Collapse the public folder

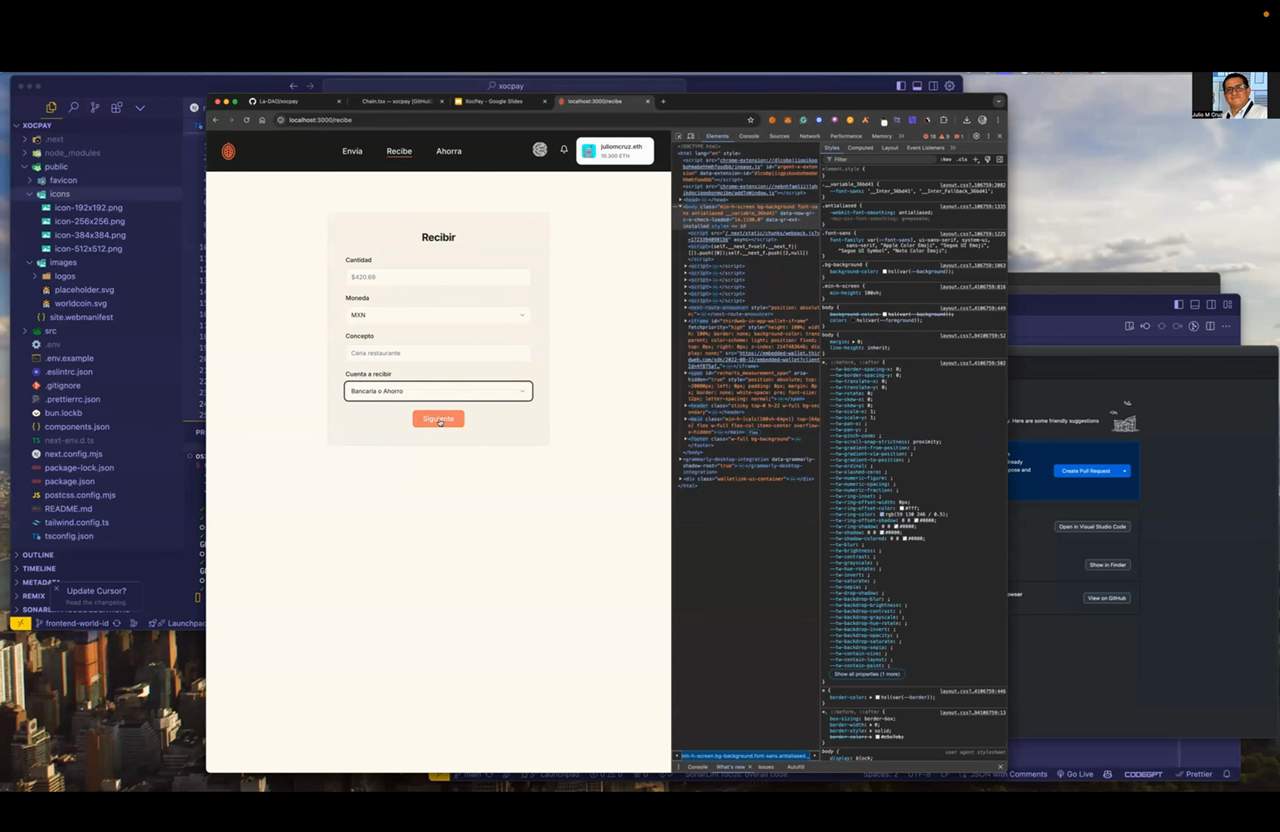55,167
